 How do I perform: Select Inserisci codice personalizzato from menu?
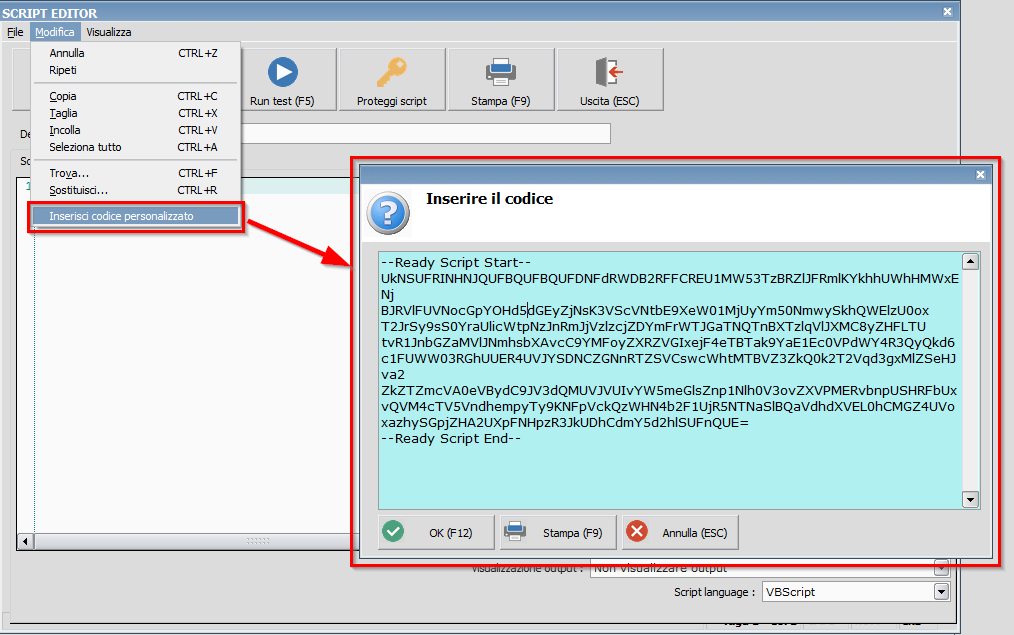(x=135, y=215)
